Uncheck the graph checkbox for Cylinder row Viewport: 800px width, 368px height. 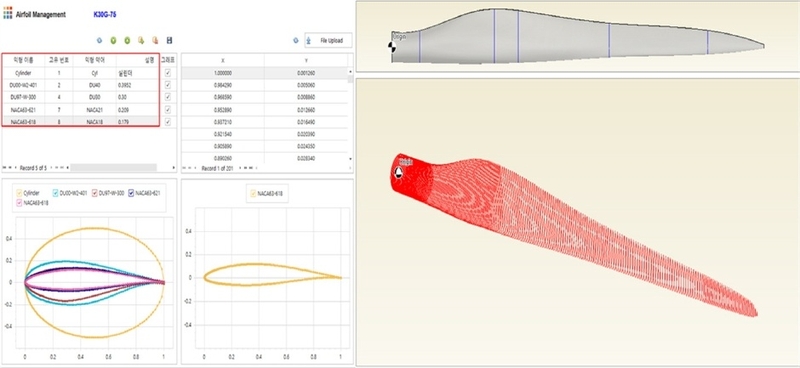(168, 73)
